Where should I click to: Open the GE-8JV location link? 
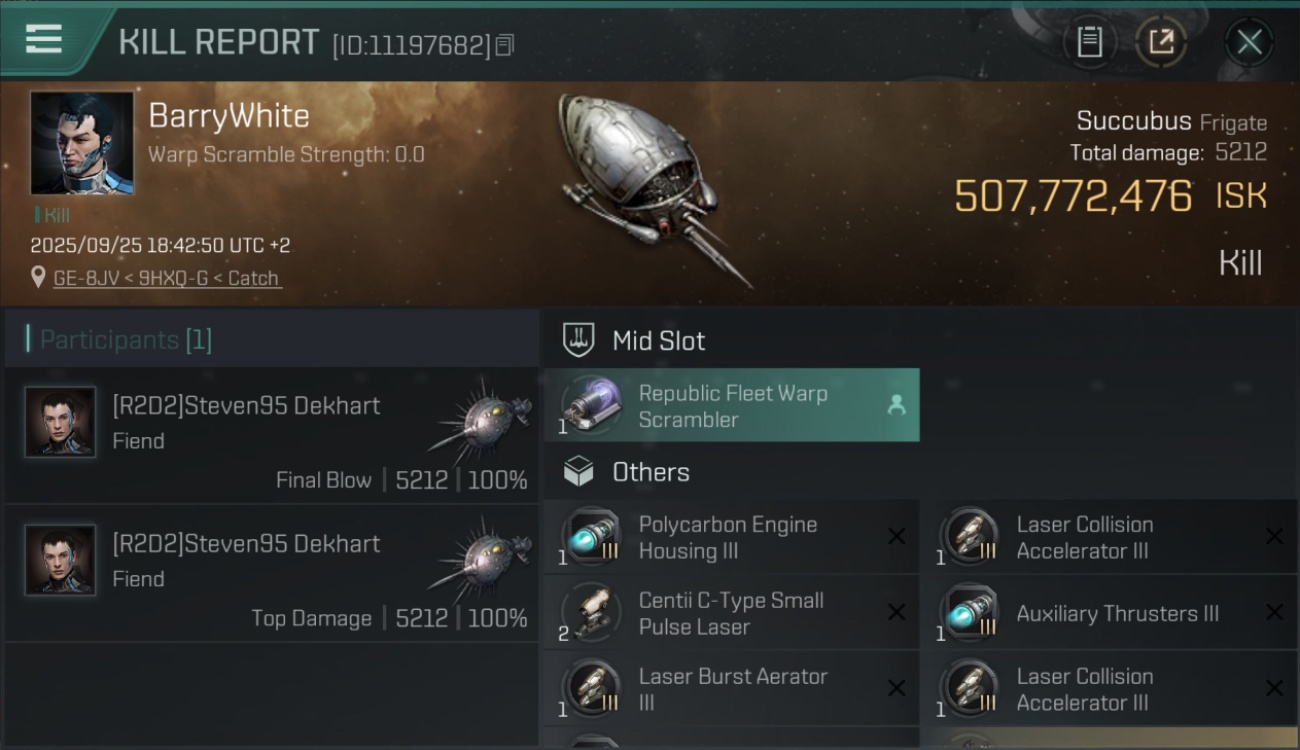click(x=166, y=278)
